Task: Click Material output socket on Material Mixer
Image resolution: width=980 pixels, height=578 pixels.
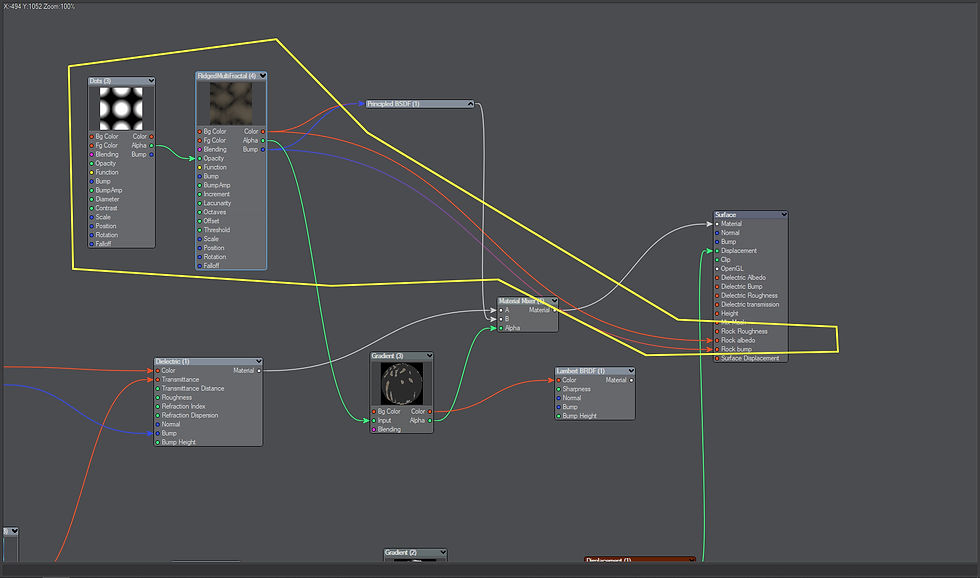Action: (554, 310)
